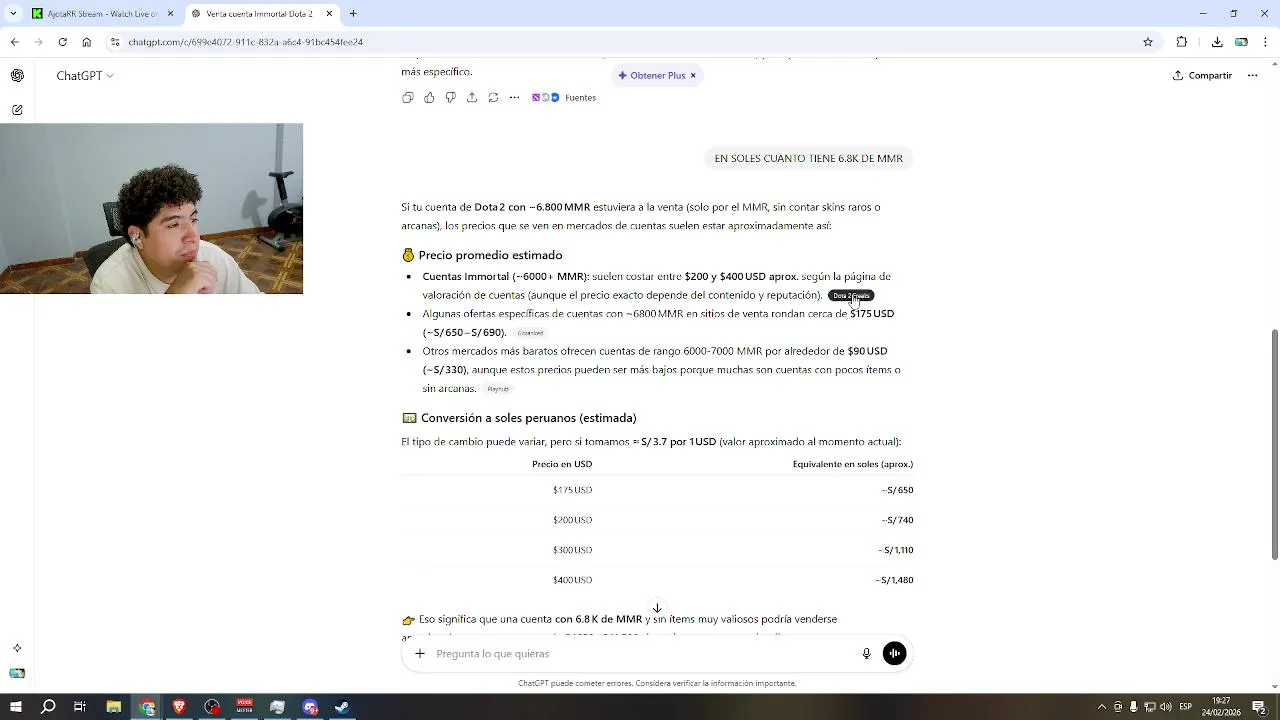The image size is (1280, 720).
Task: Bookmark this page with star icon
Action: click(x=1148, y=42)
